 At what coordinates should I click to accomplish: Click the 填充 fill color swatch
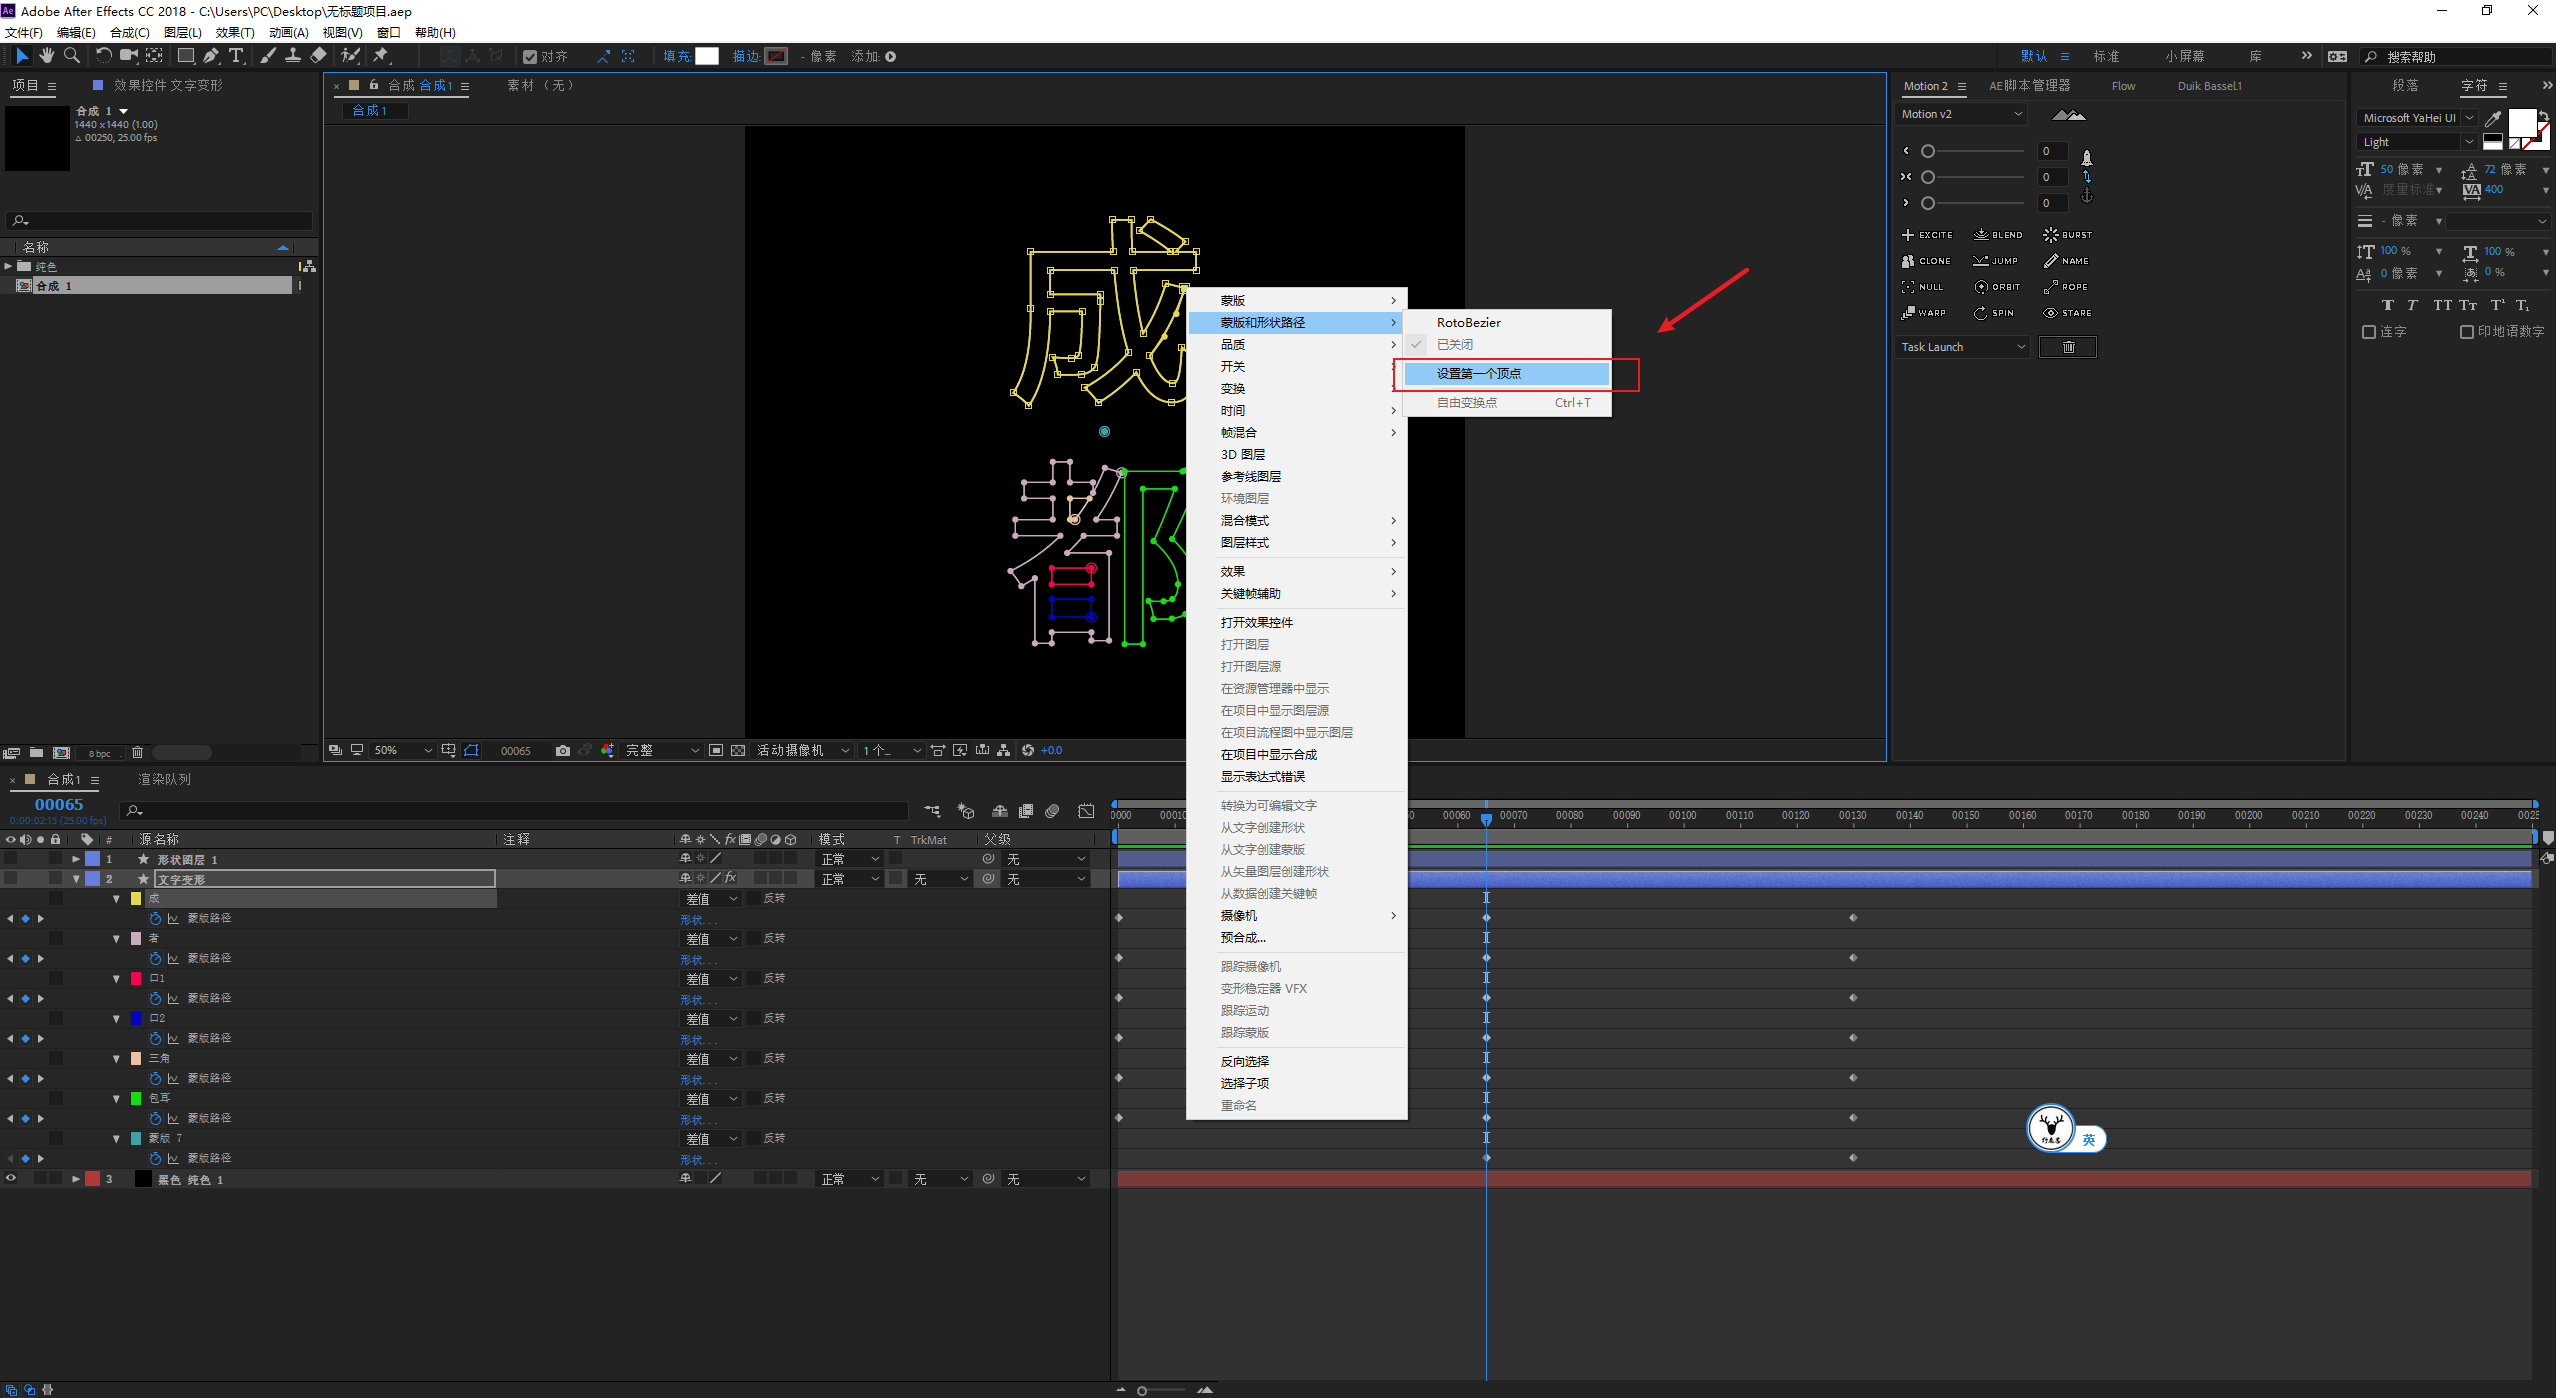tap(707, 56)
